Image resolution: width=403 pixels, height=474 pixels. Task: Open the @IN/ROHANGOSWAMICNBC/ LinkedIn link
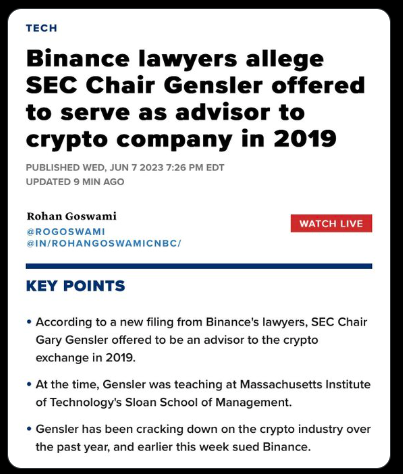pyautogui.click(x=104, y=243)
